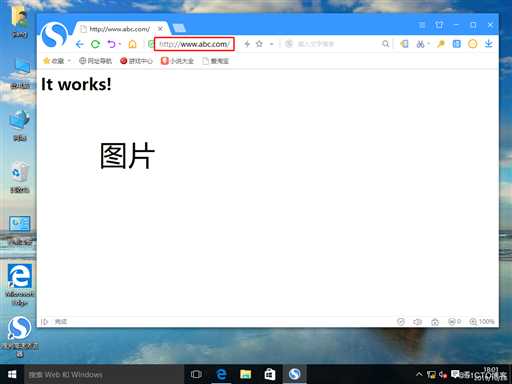Open the home page via the house icon
This screenshot has height=384, width=512.
click(x=132, y=44)
